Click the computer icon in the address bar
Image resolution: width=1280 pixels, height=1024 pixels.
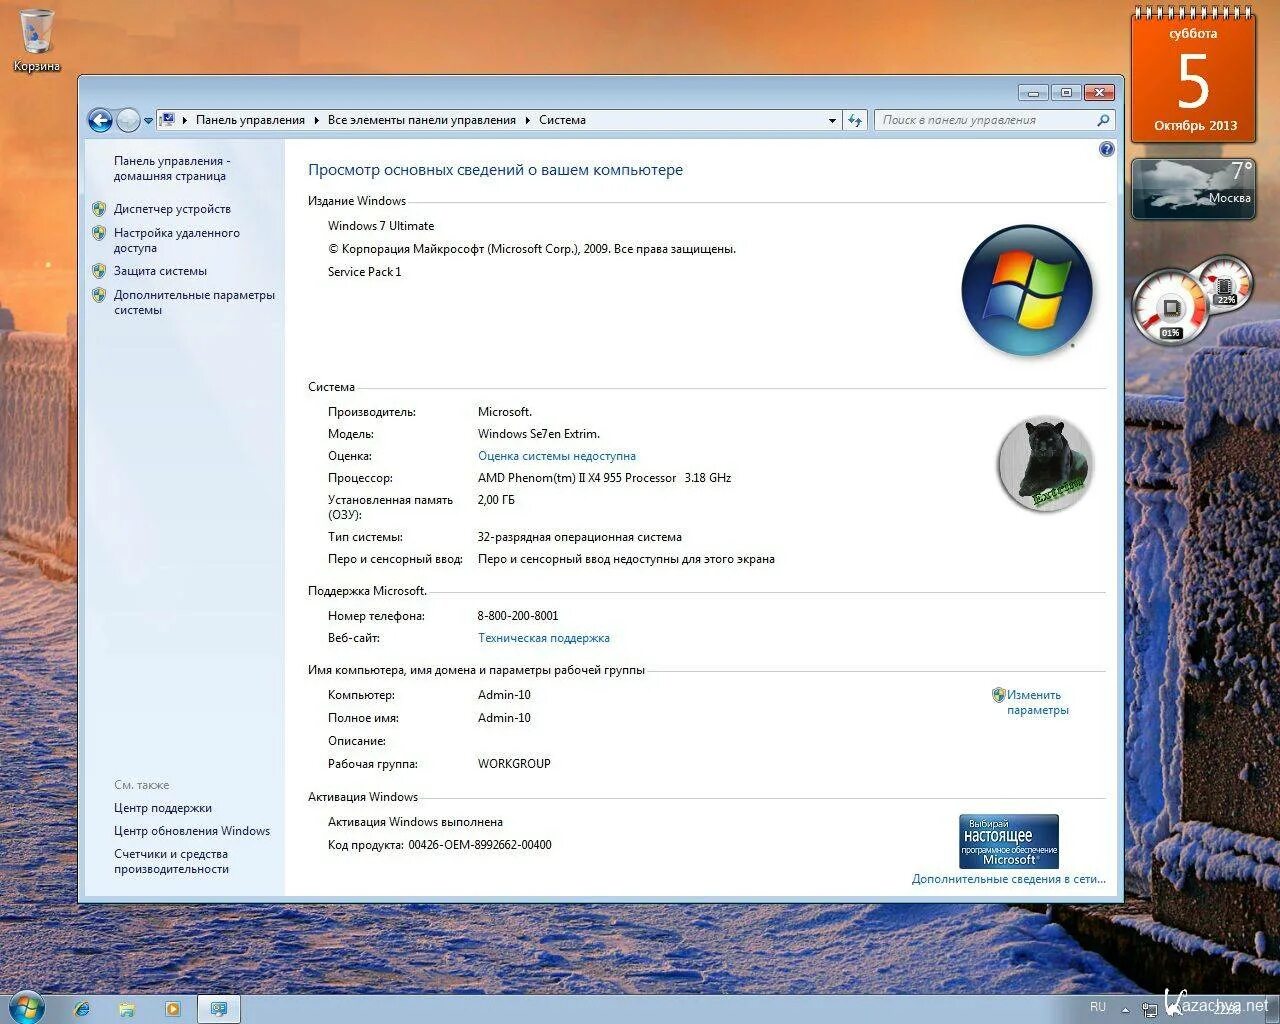coord(168,120)
